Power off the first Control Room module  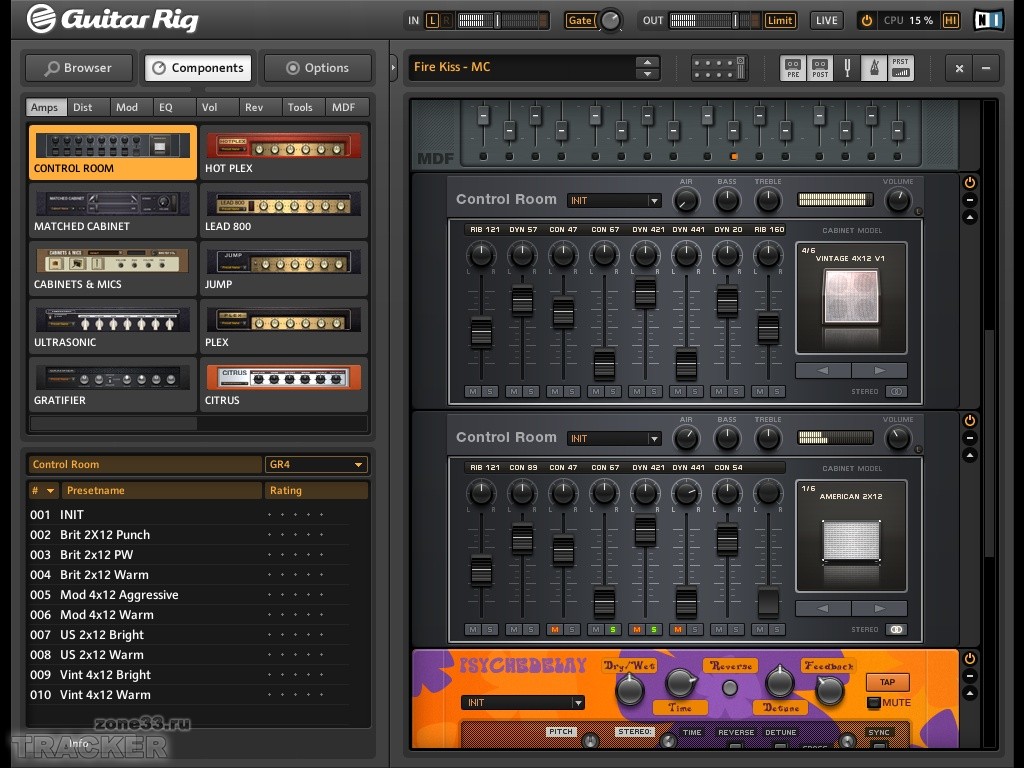pyautogui.click(x=970, y=183)
